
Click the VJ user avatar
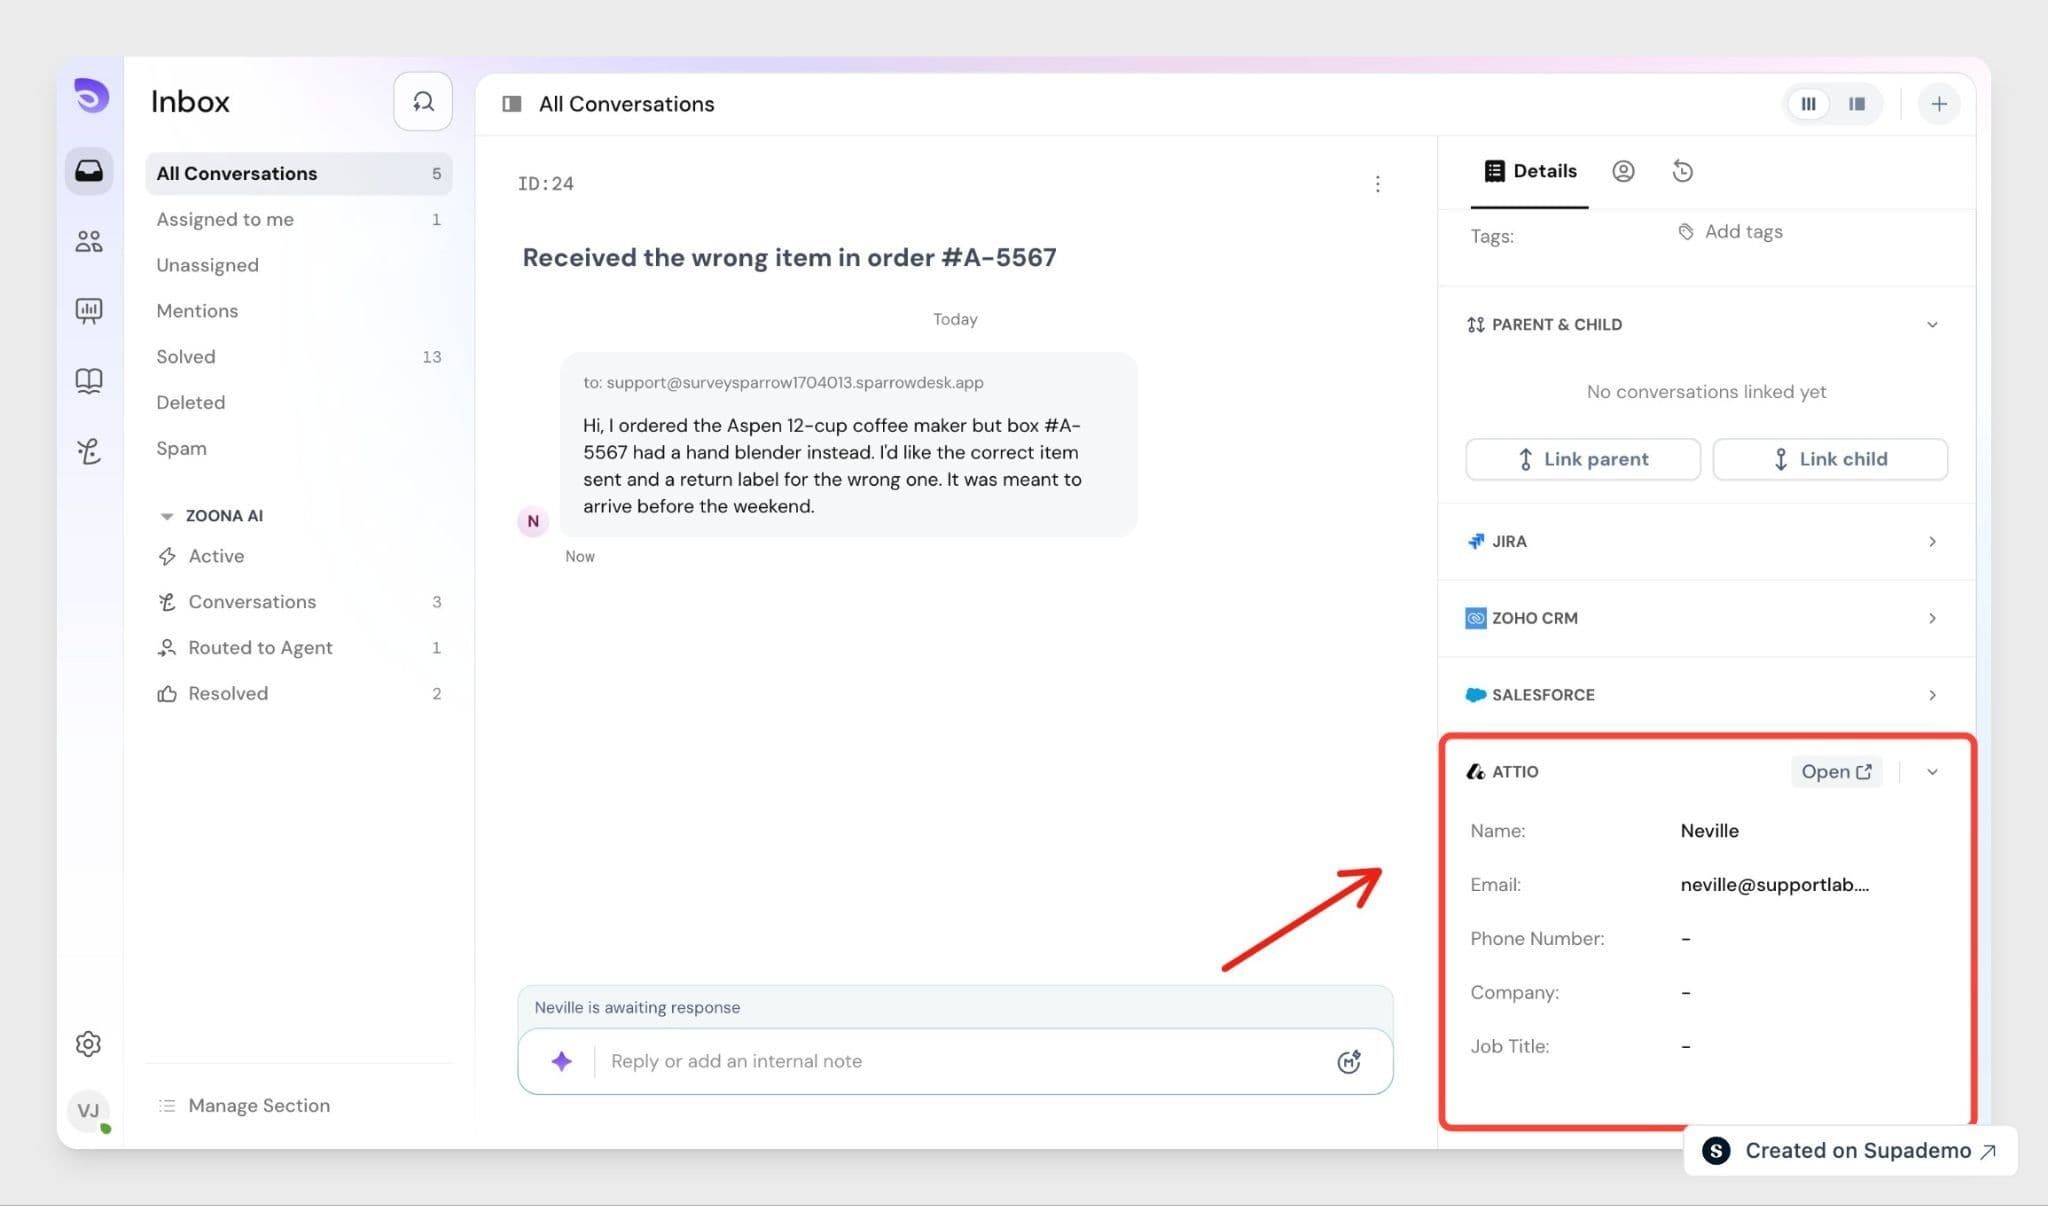pos(89,1111)
